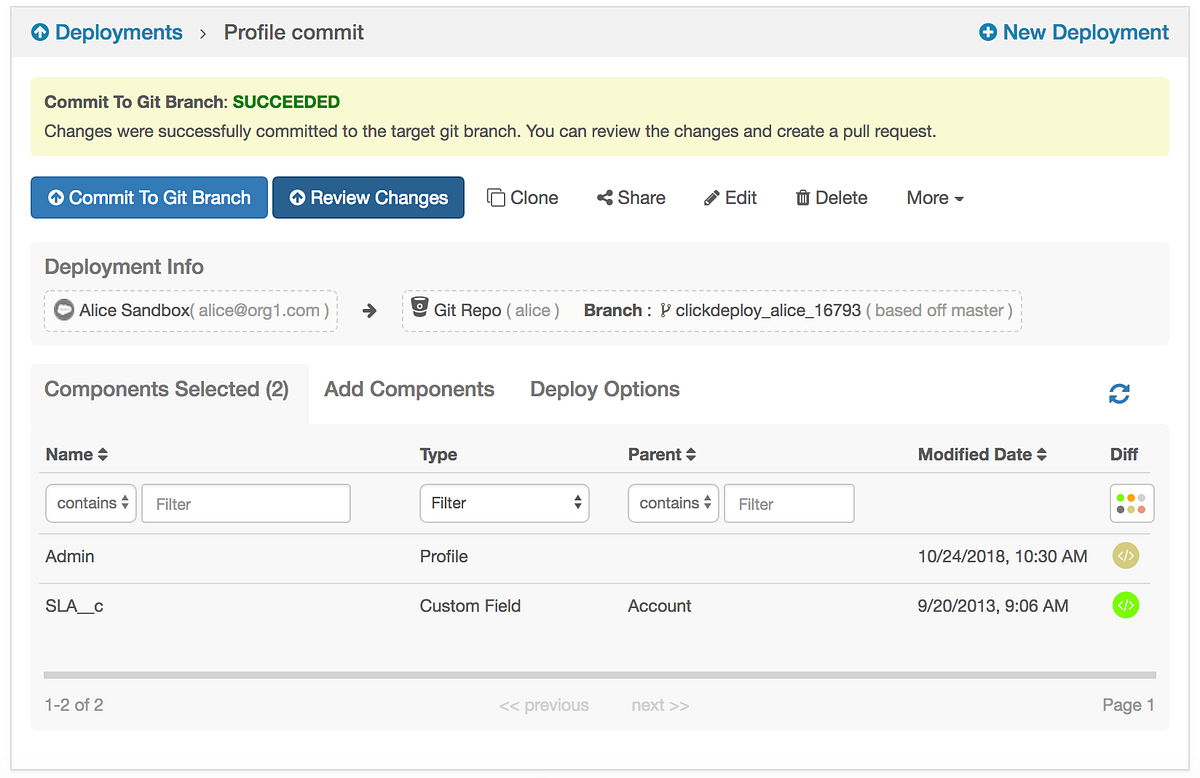Open the Deploy Options tab

pyautogui.click(x=604, y=389)
